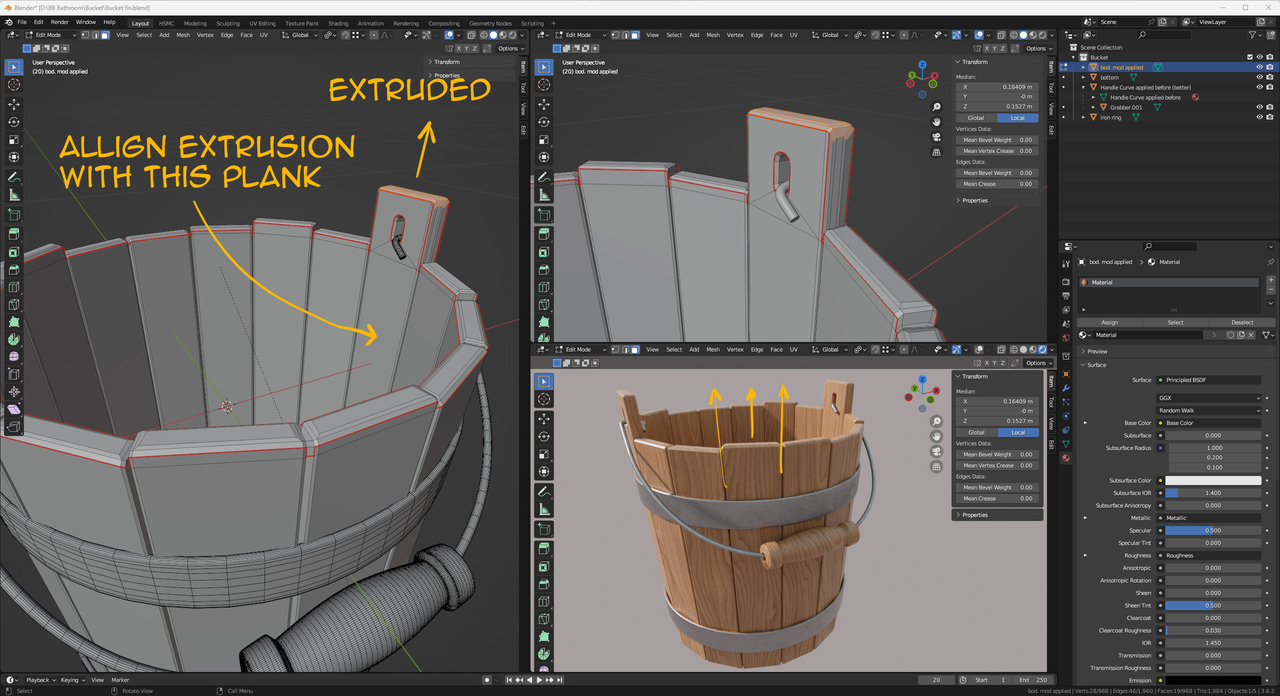This screenshot has height=696, width=1280.
Task: Toggle visibility of 'iron ring' object
Action: pyautogui.click(x=1259, y=117)
